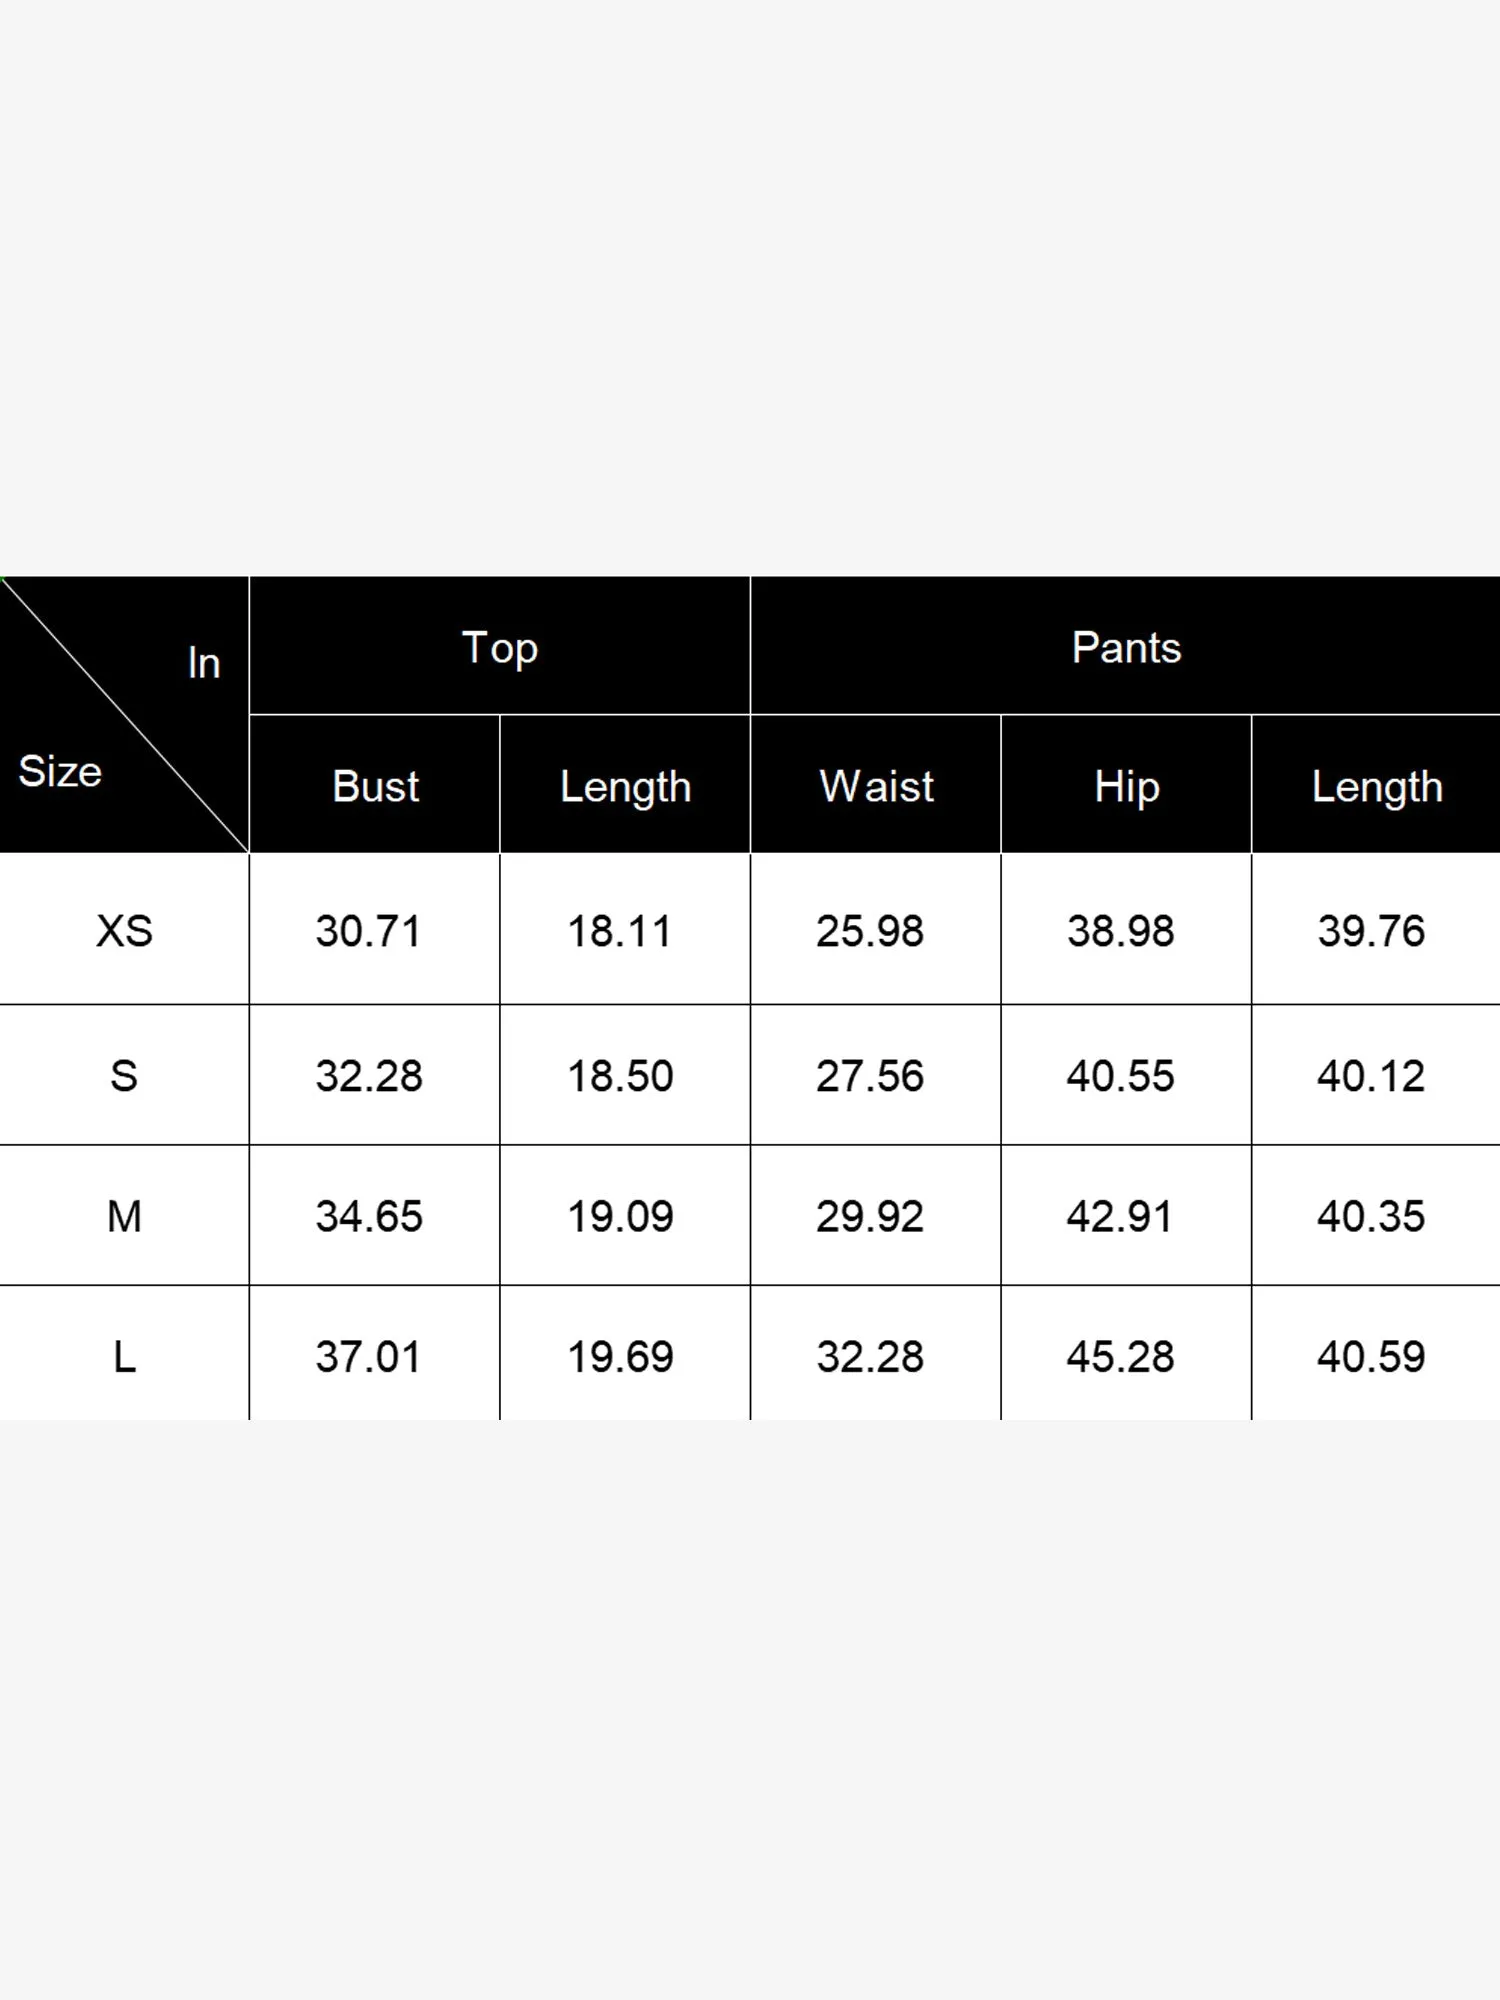
Task: Click the Length header under Top
Action: pyautogui.click(x=625, y=786)
